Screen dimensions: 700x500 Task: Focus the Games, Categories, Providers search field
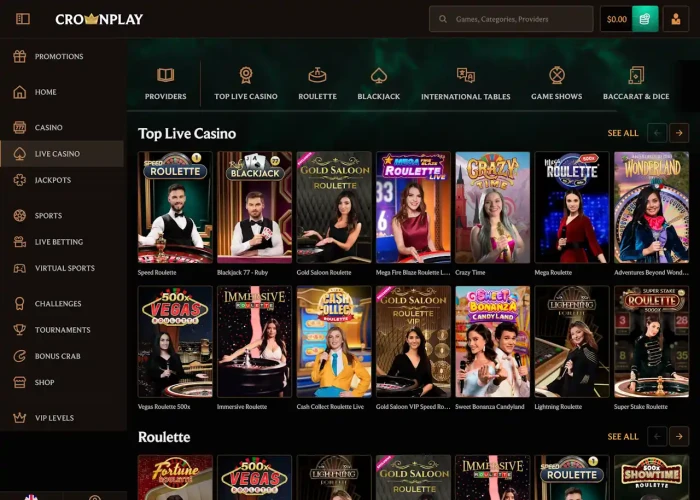tap(511, 19)
